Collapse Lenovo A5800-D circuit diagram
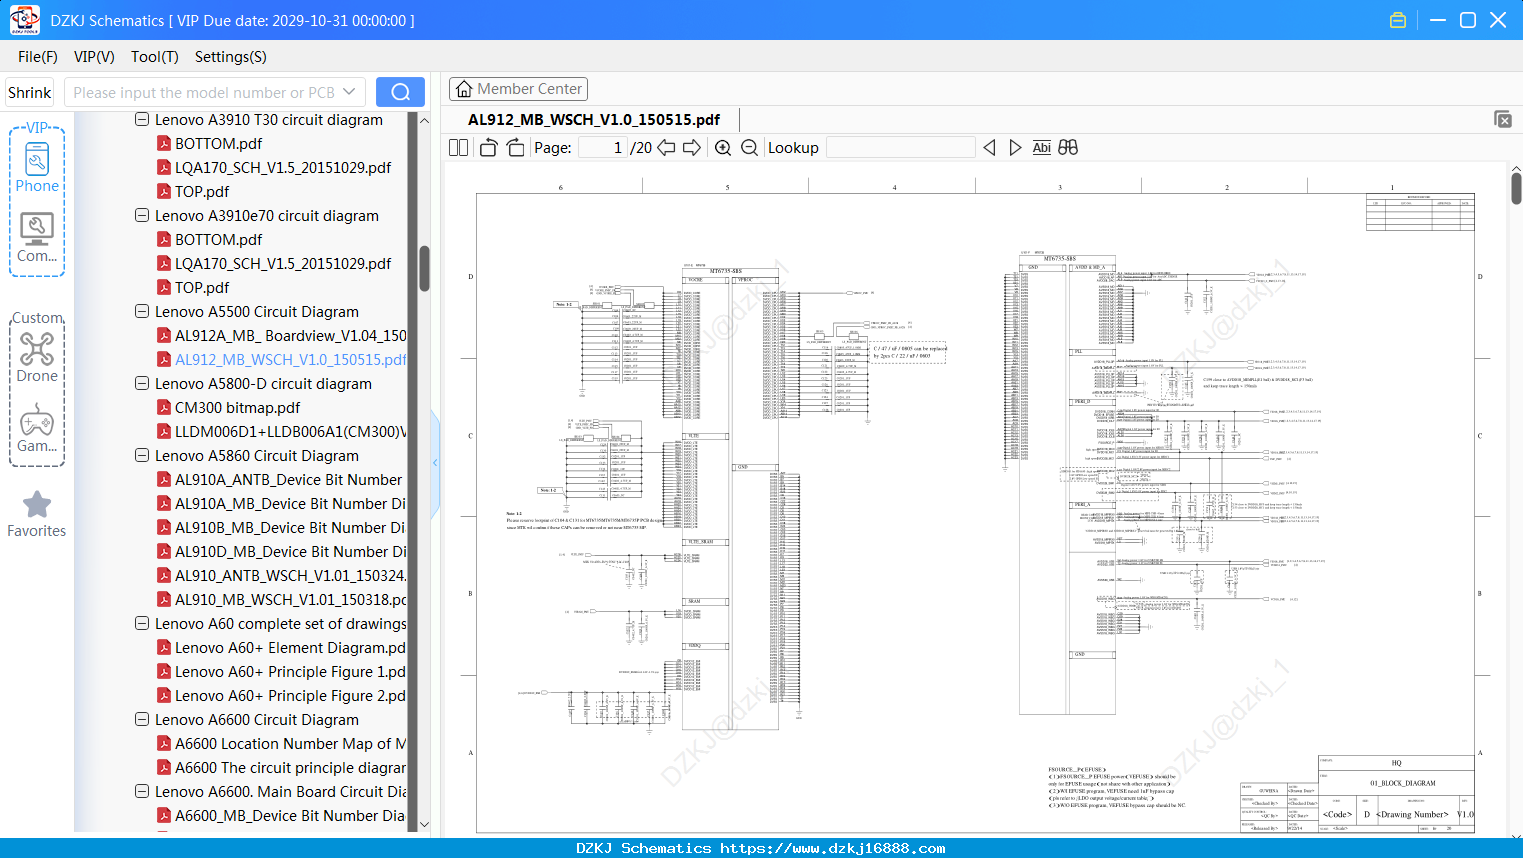The image size is (1523, 858). coord(142,384)
